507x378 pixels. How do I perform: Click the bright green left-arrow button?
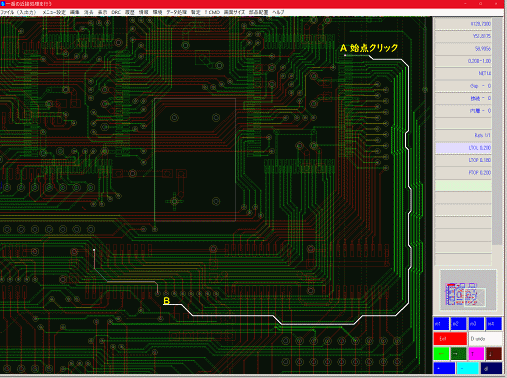click(441, 354)
